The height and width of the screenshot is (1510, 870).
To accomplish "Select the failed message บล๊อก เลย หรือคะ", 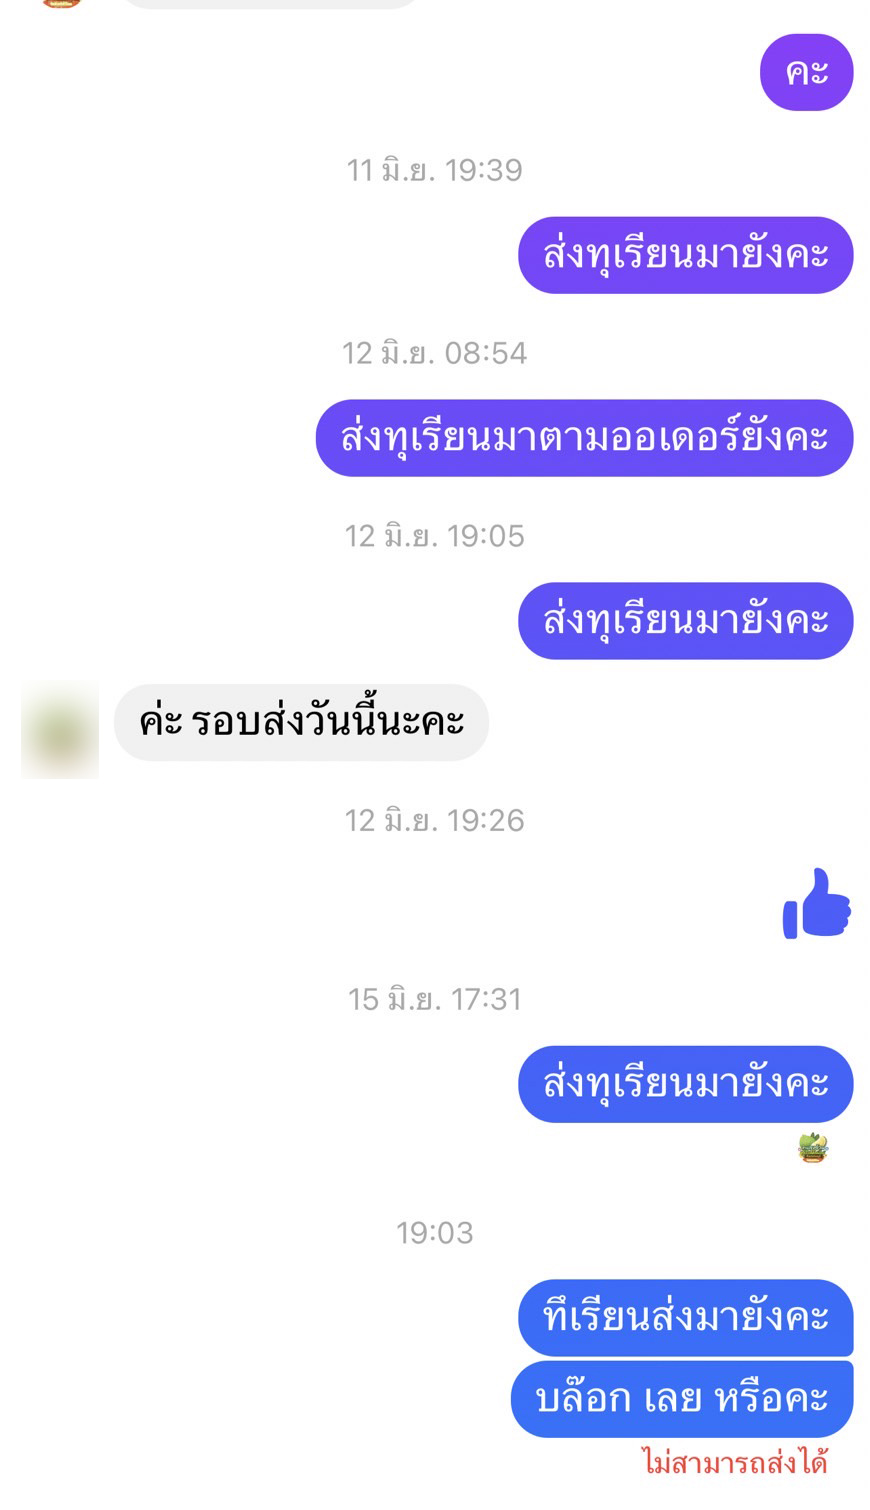I will (x=682, y=1398).
